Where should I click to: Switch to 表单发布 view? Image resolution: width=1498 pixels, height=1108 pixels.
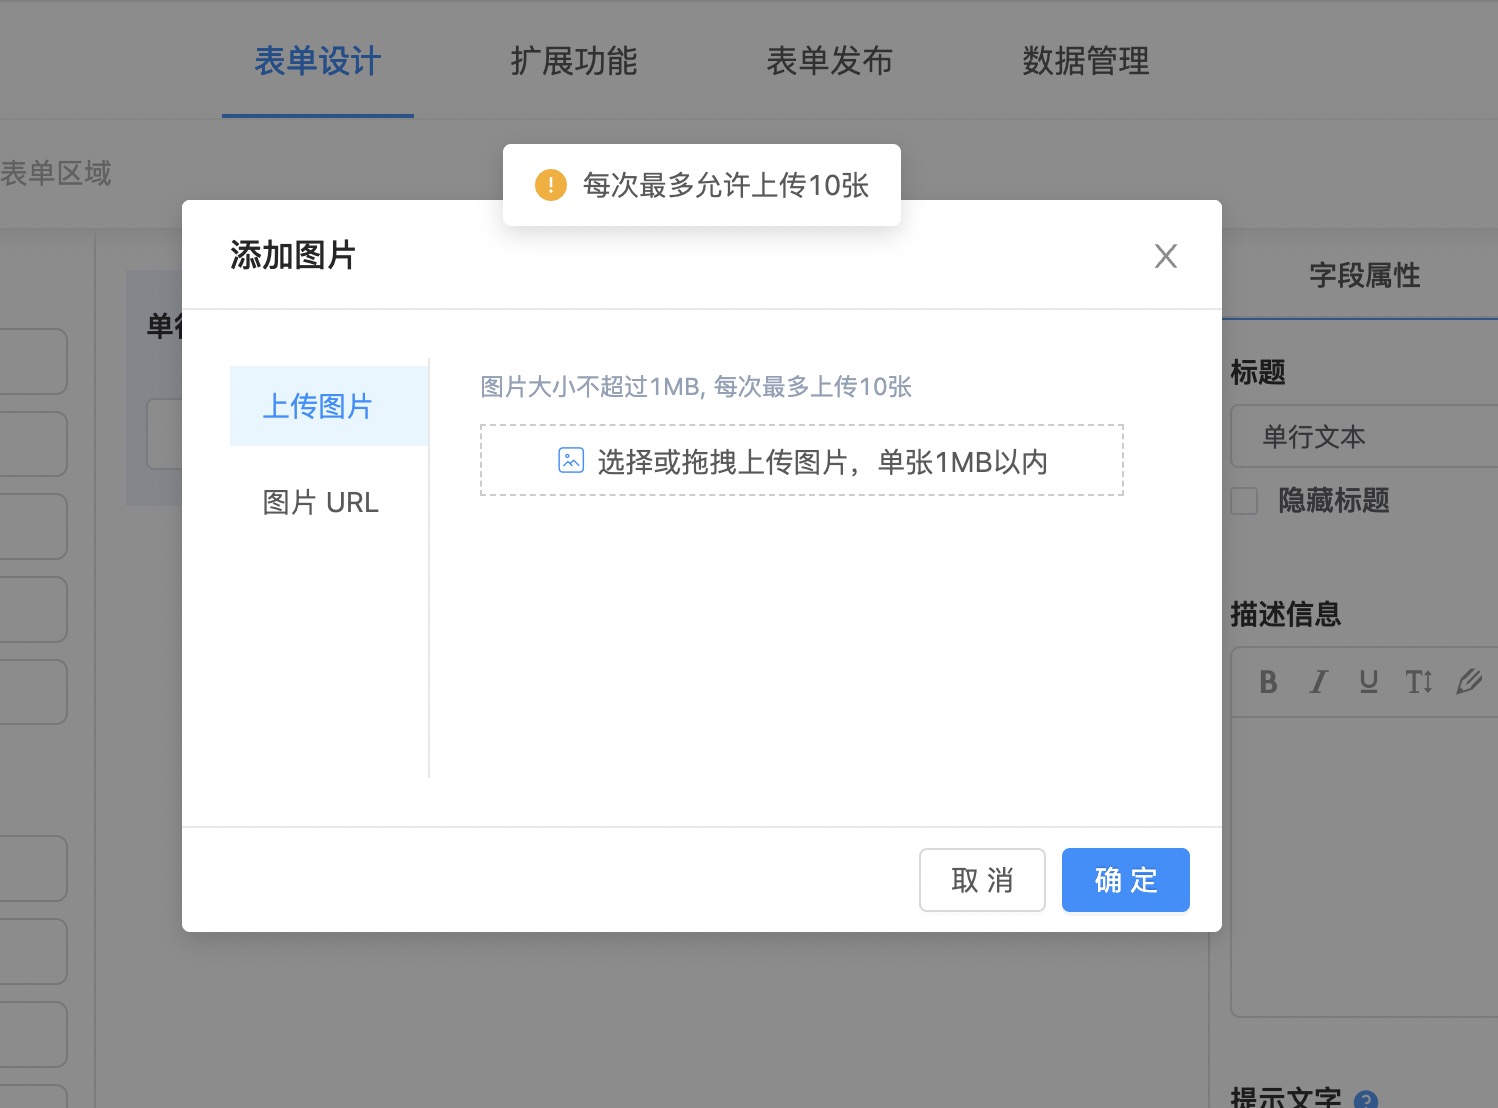click(x=830, y=61)
